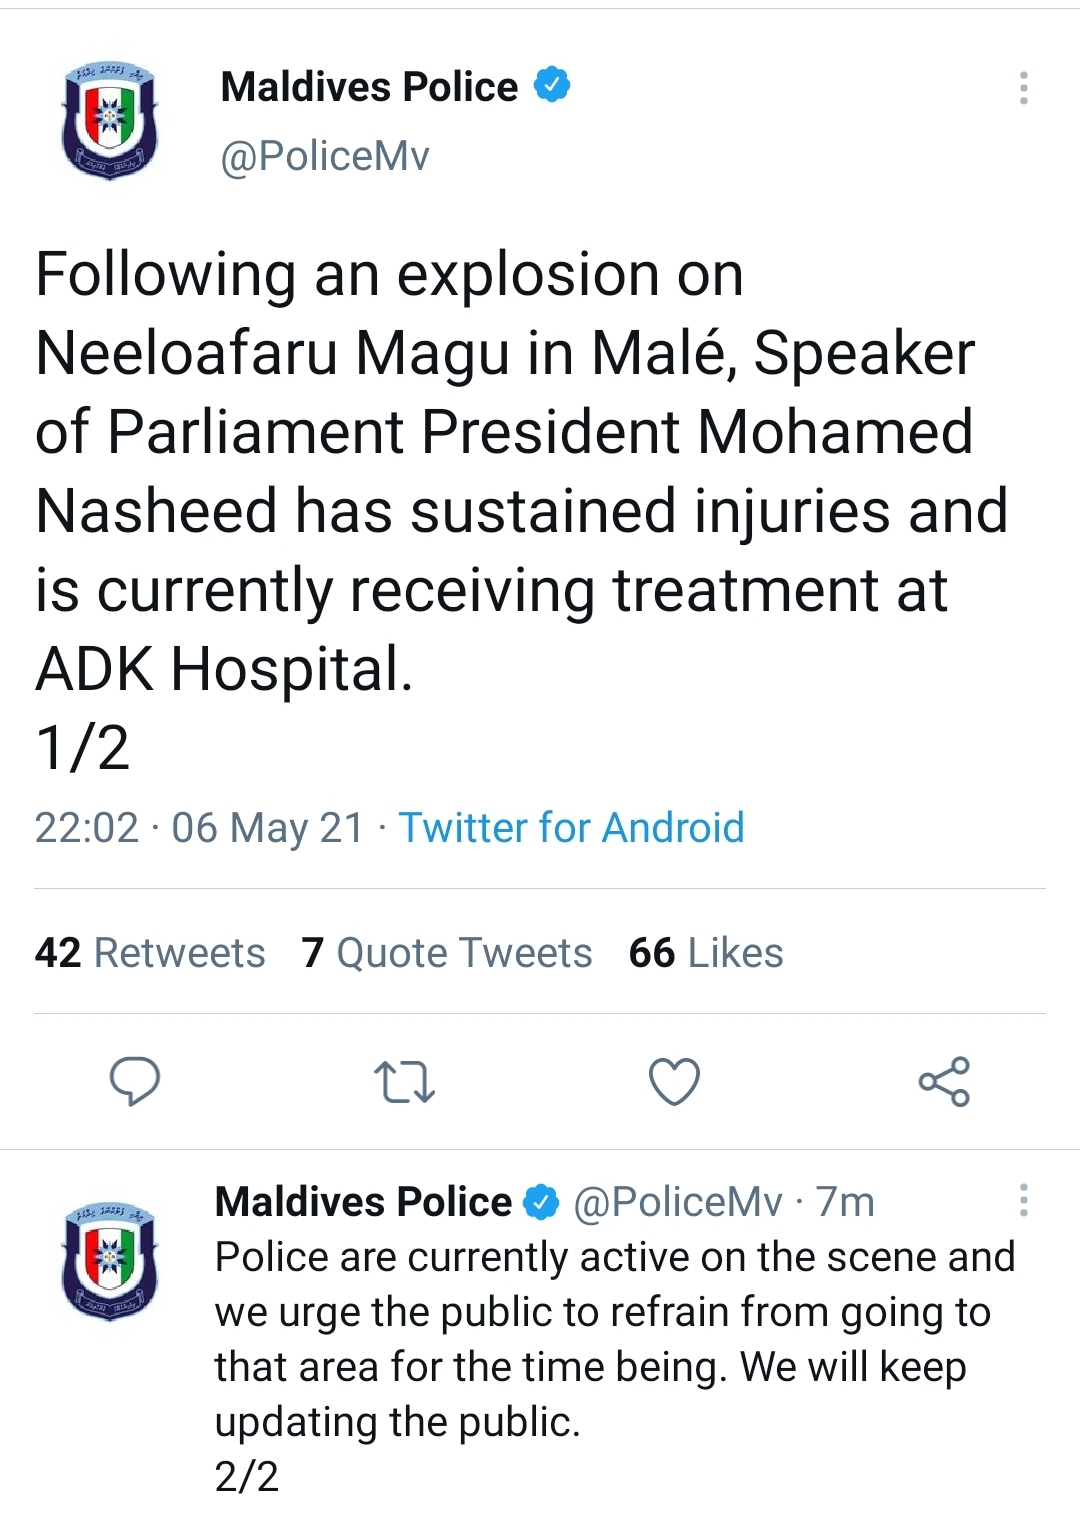1080x1521 pixels.
Task: Open the @PoliceMv handle in header
Action: pyautogui.click(x=325, y=156)
